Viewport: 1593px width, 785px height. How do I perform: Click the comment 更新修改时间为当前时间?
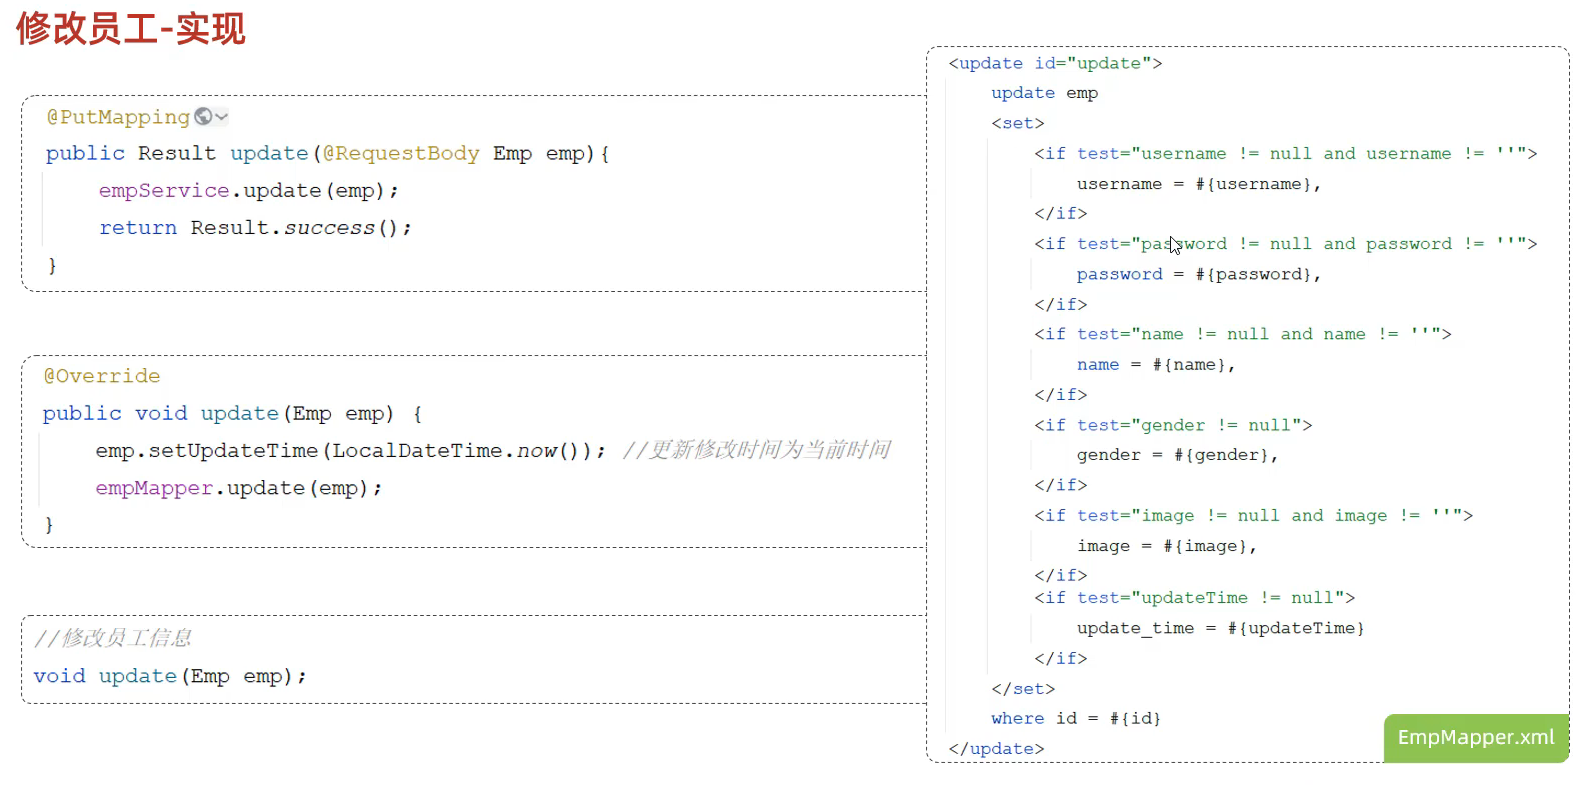point(757,451)
